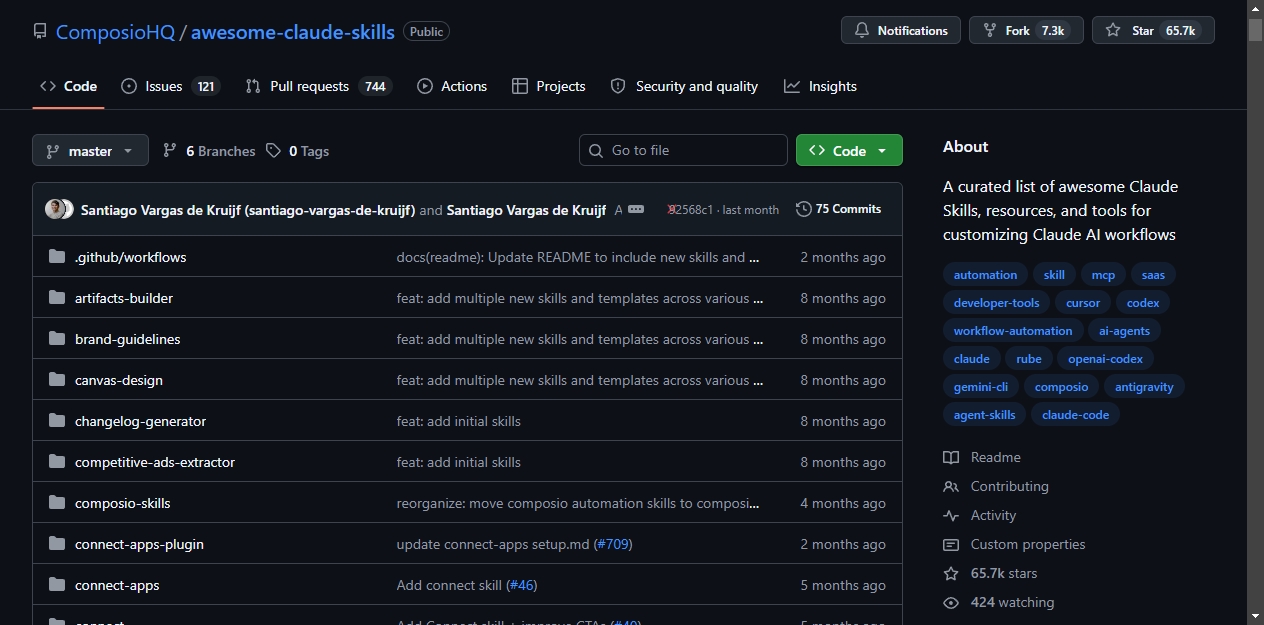This screenshot has width=1264, height=625.
Task: Open Custom properties
Action: click(x=1014, y=544)
